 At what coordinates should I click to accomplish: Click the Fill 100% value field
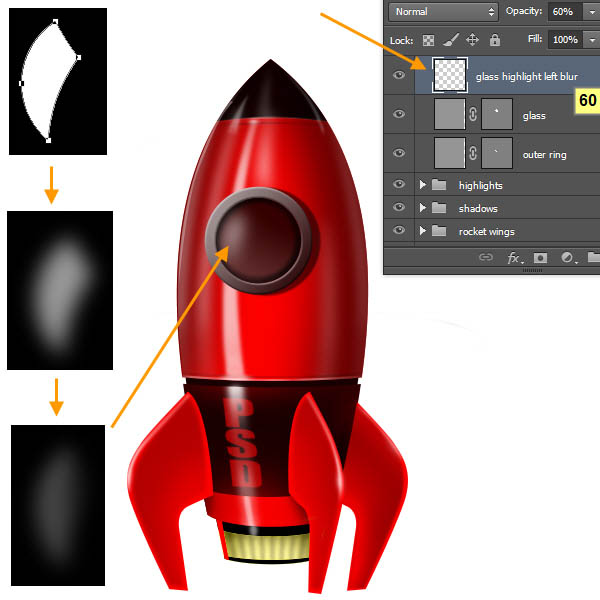(565, 40)
